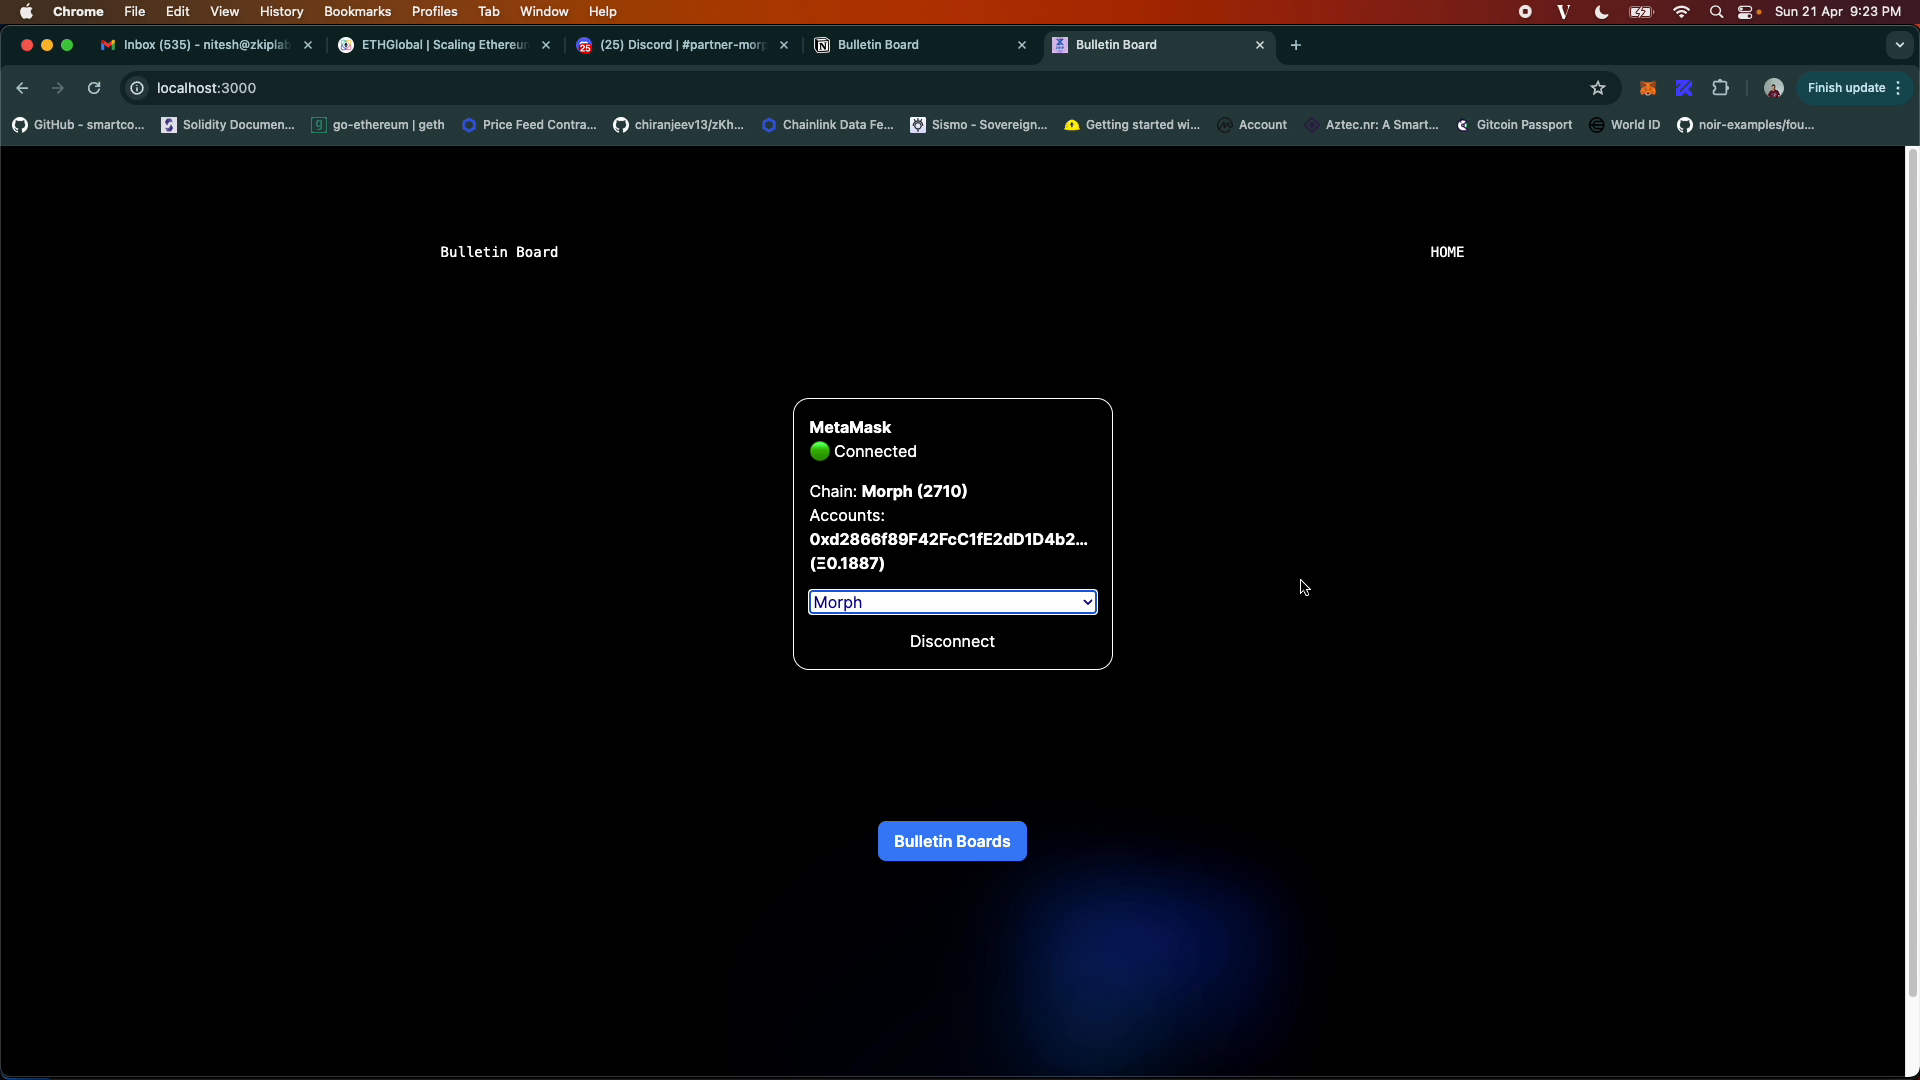The width and height of the screenshot is (1920, 1080).
Task: Open the History menu
Action: tap(281, 12)
